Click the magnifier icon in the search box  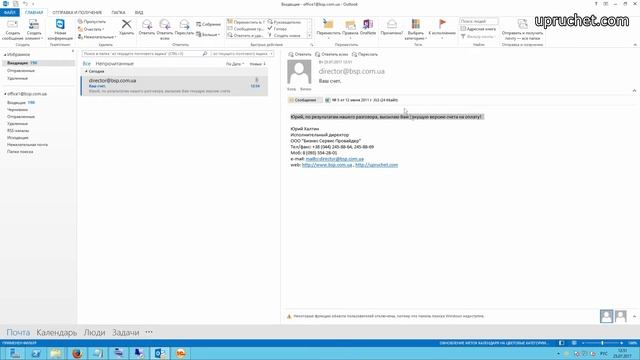[205, 53]
